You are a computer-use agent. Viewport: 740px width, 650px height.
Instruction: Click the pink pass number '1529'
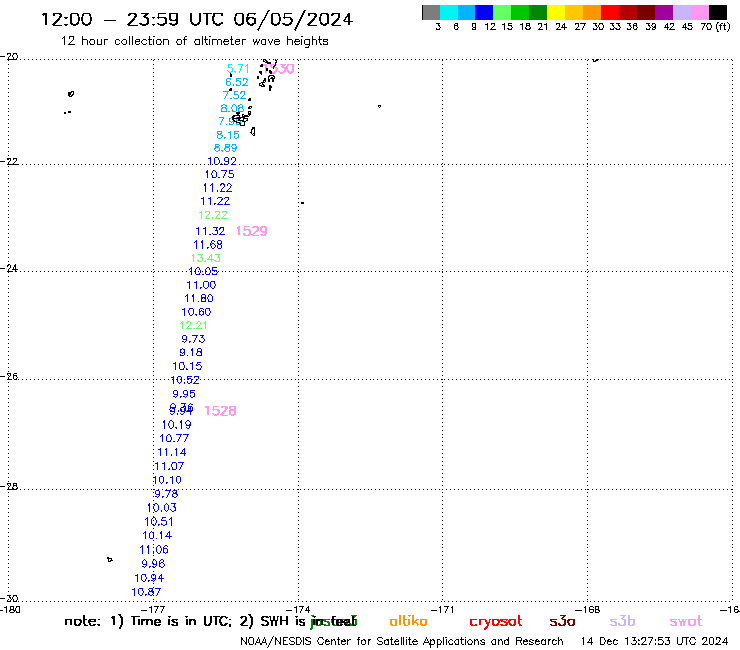click(252, 231)
